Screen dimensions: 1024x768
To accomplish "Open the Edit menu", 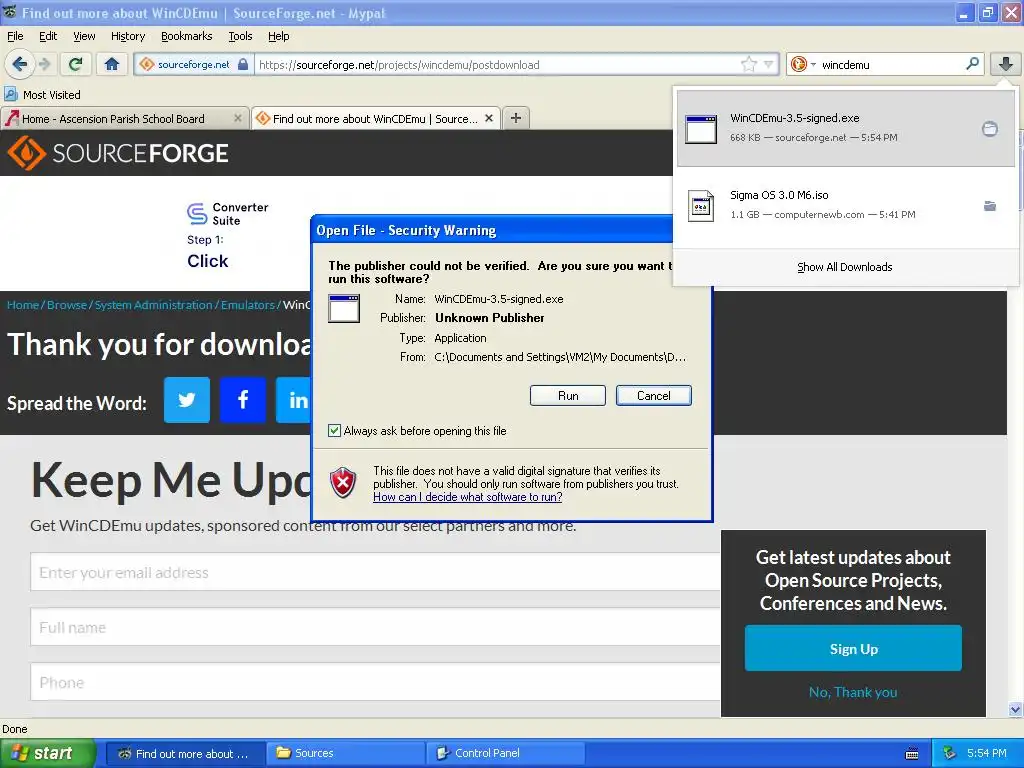I will [48, 36].
